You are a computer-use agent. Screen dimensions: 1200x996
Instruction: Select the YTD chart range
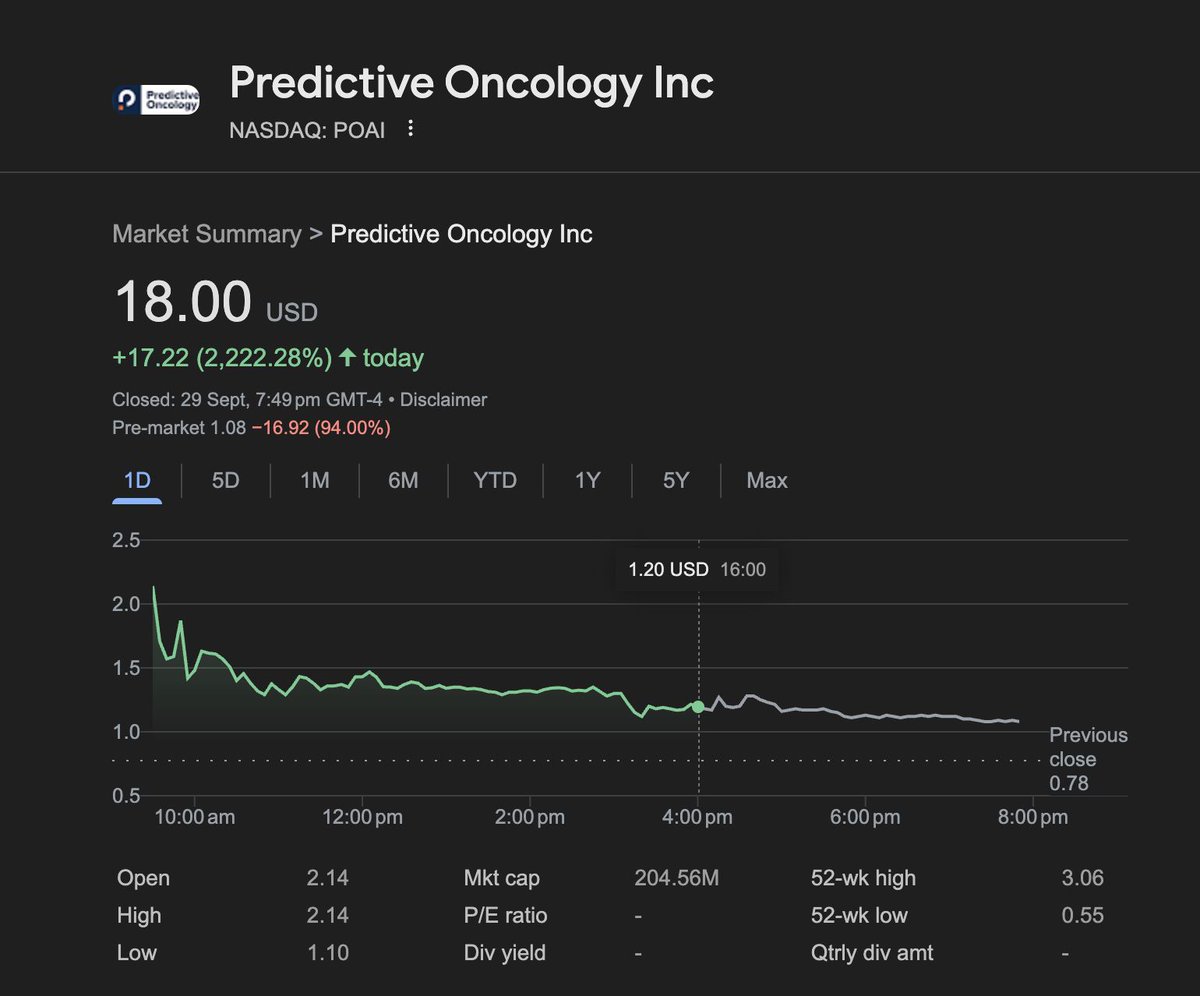495,481
